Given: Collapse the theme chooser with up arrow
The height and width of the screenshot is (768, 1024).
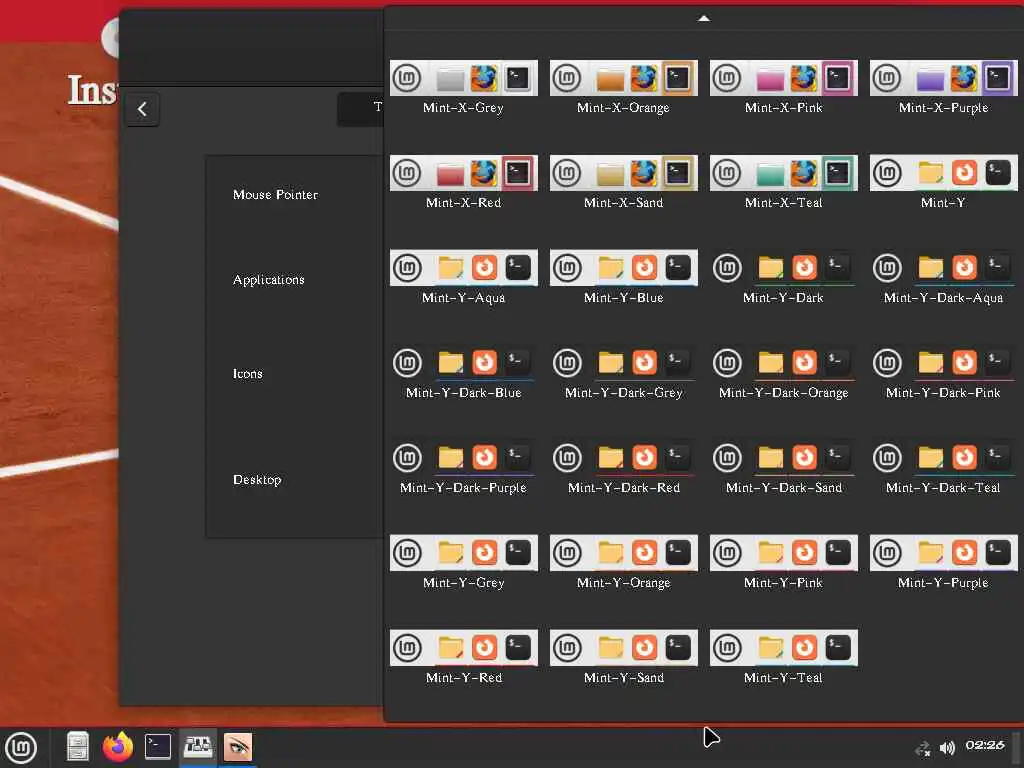Looking at the screenshot, I should [x=703, y=18].
